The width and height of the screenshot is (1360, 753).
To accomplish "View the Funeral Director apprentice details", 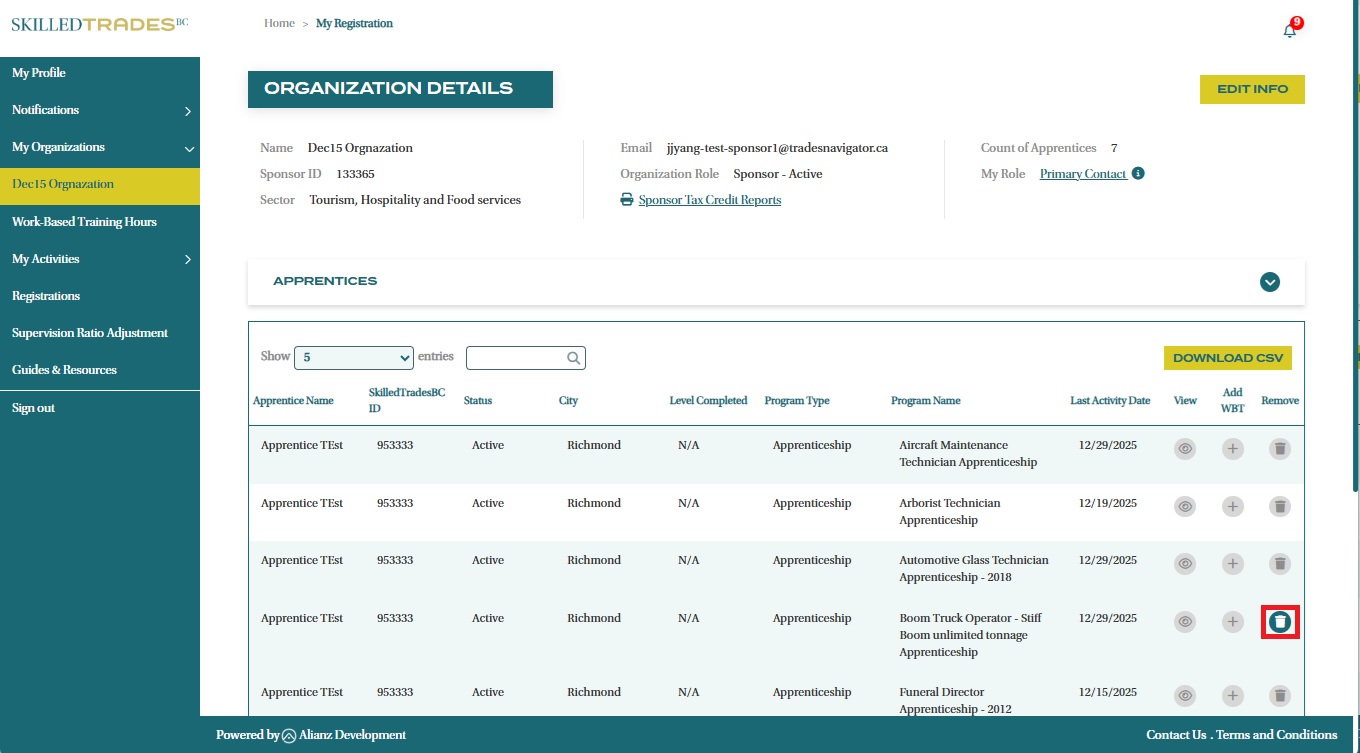I will [x=1185, y=695].
